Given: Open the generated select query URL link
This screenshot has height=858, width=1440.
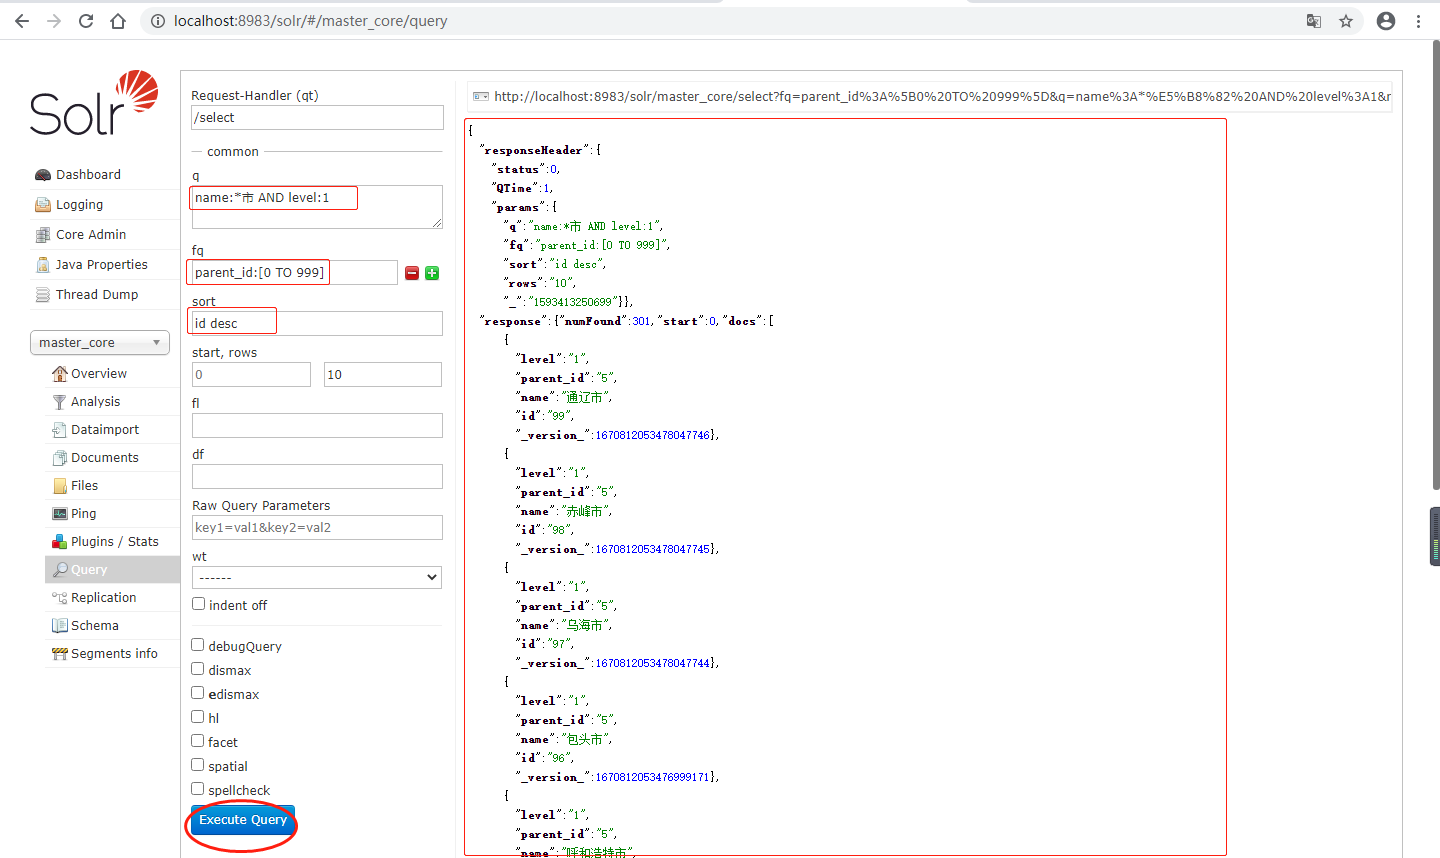Looking at the screenshot, I should click(941, 97).
